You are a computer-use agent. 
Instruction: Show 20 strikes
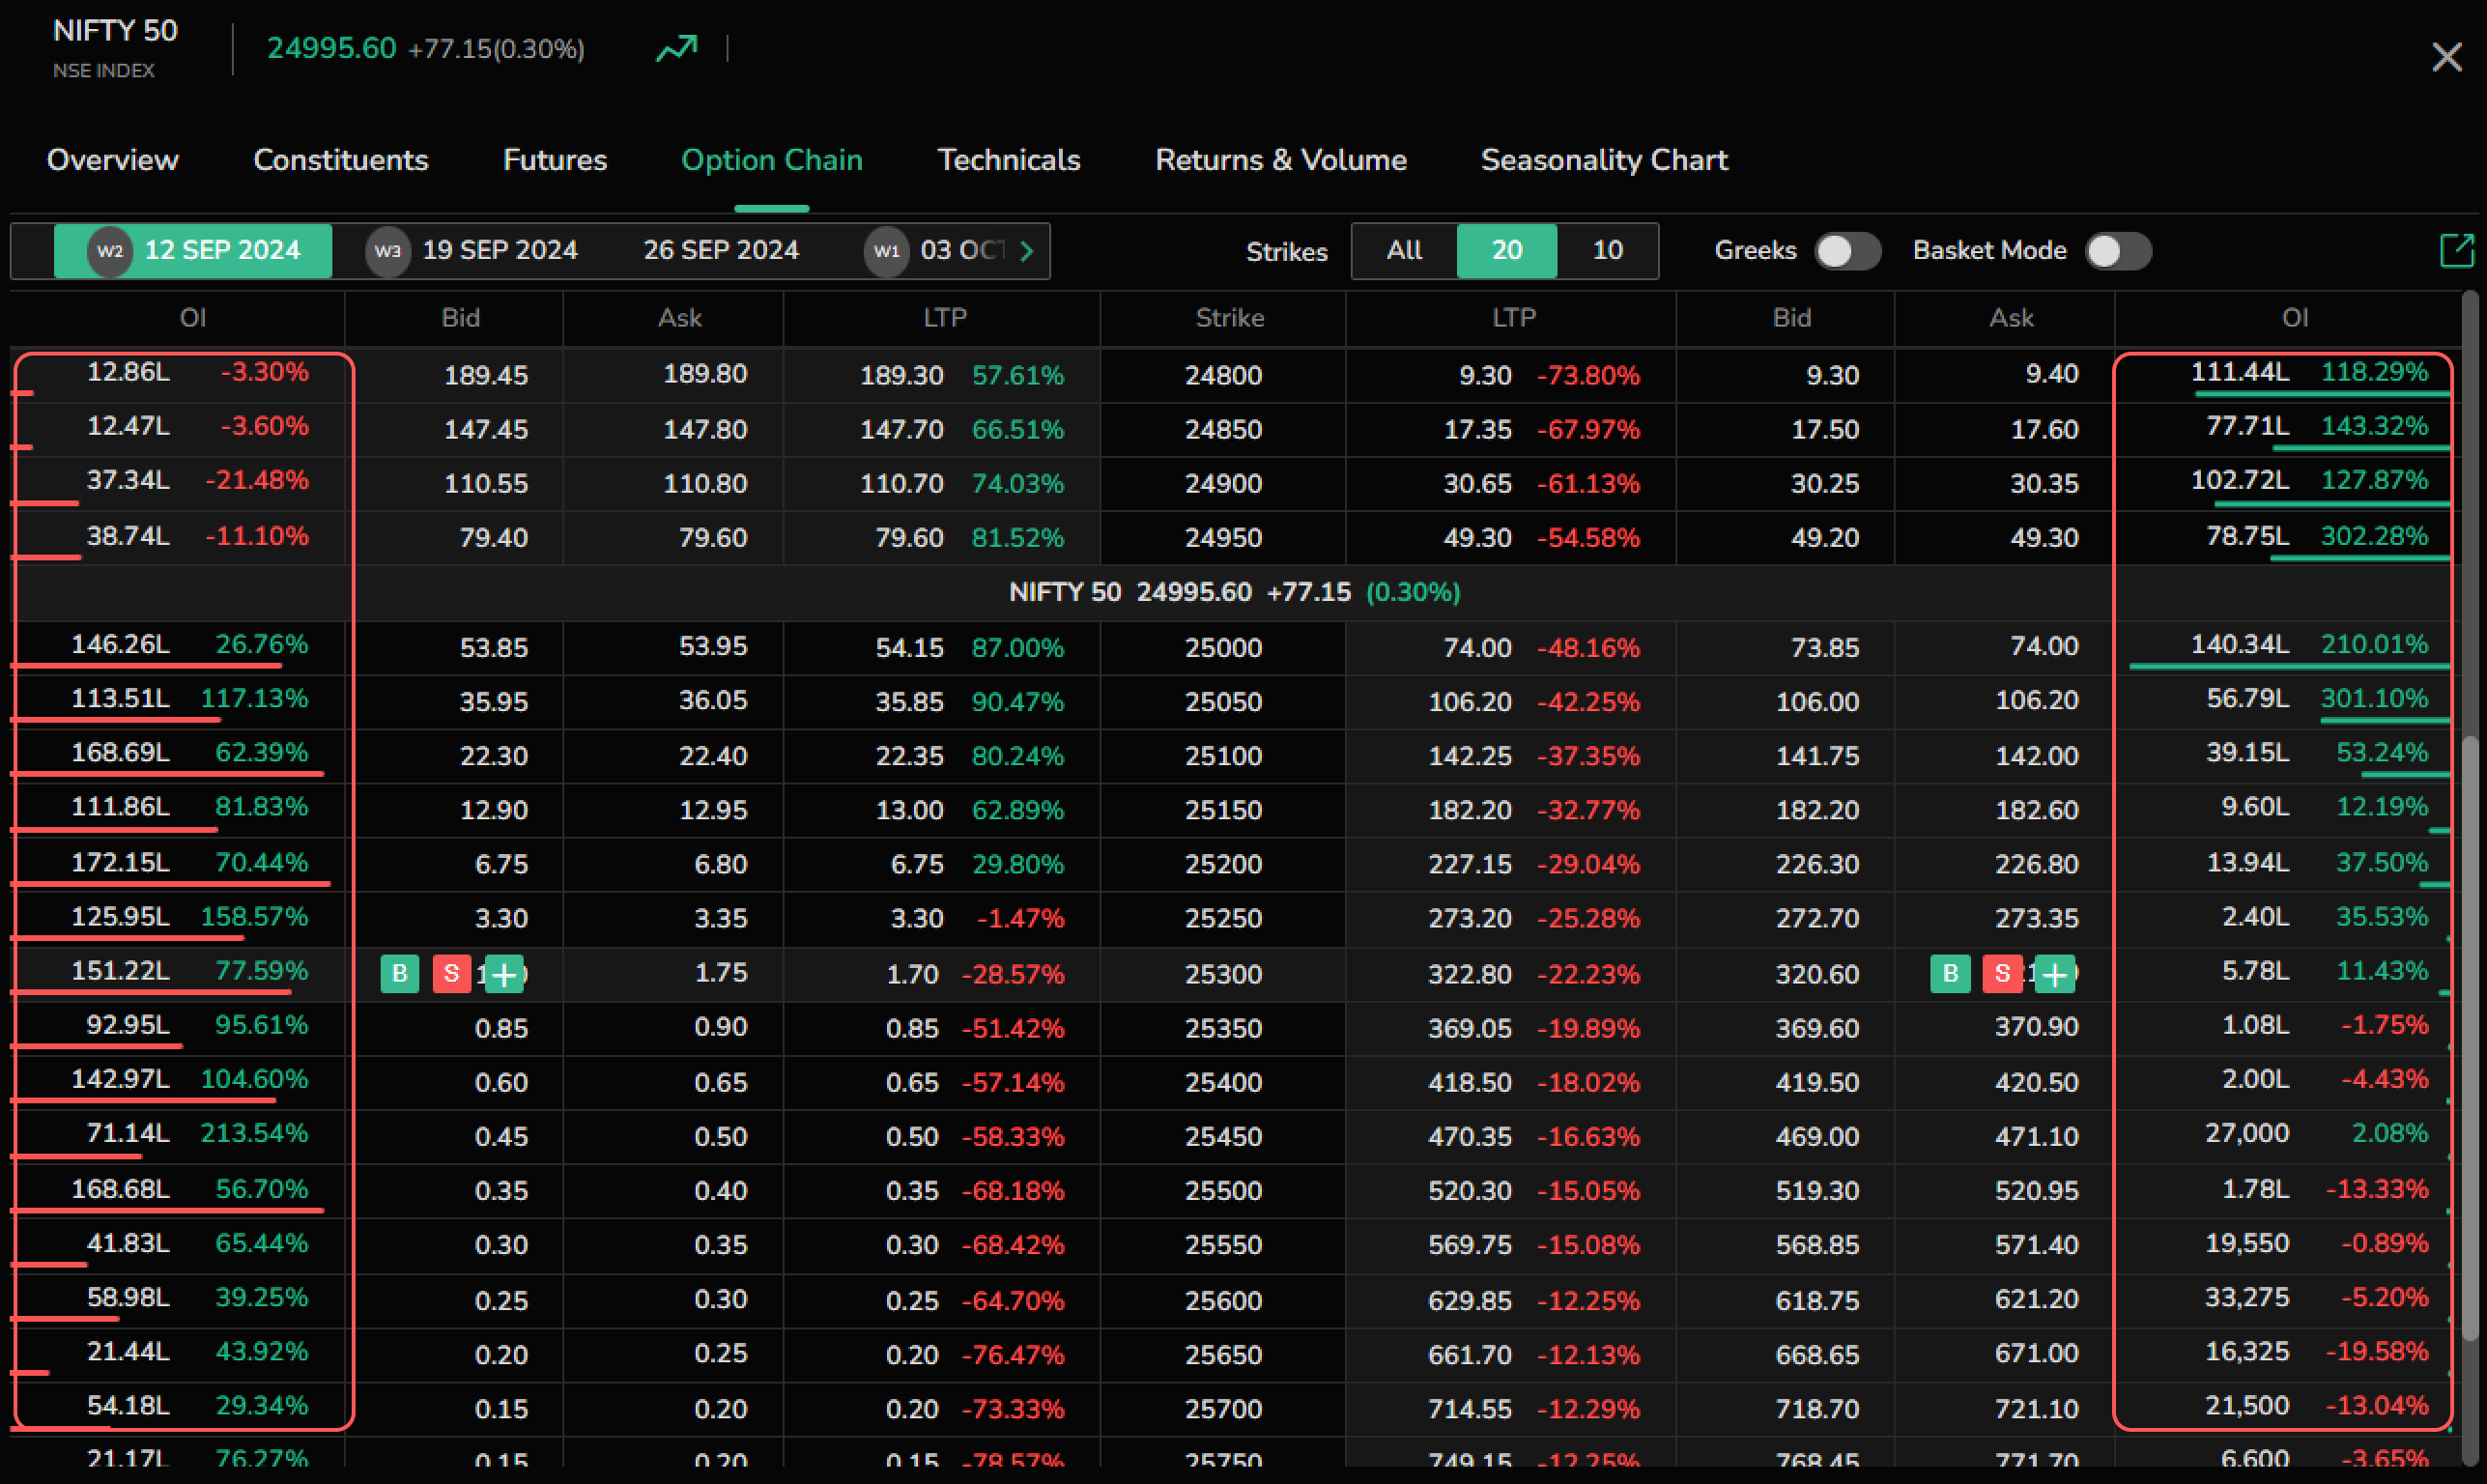point(1507,250)
